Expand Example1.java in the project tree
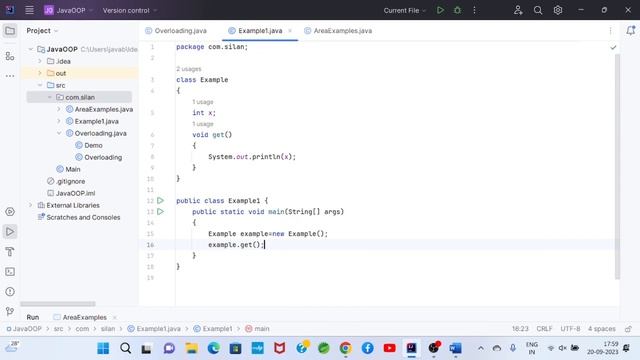Screen dimensions: 640x360 pyautogui.click(x=59, y=121)
